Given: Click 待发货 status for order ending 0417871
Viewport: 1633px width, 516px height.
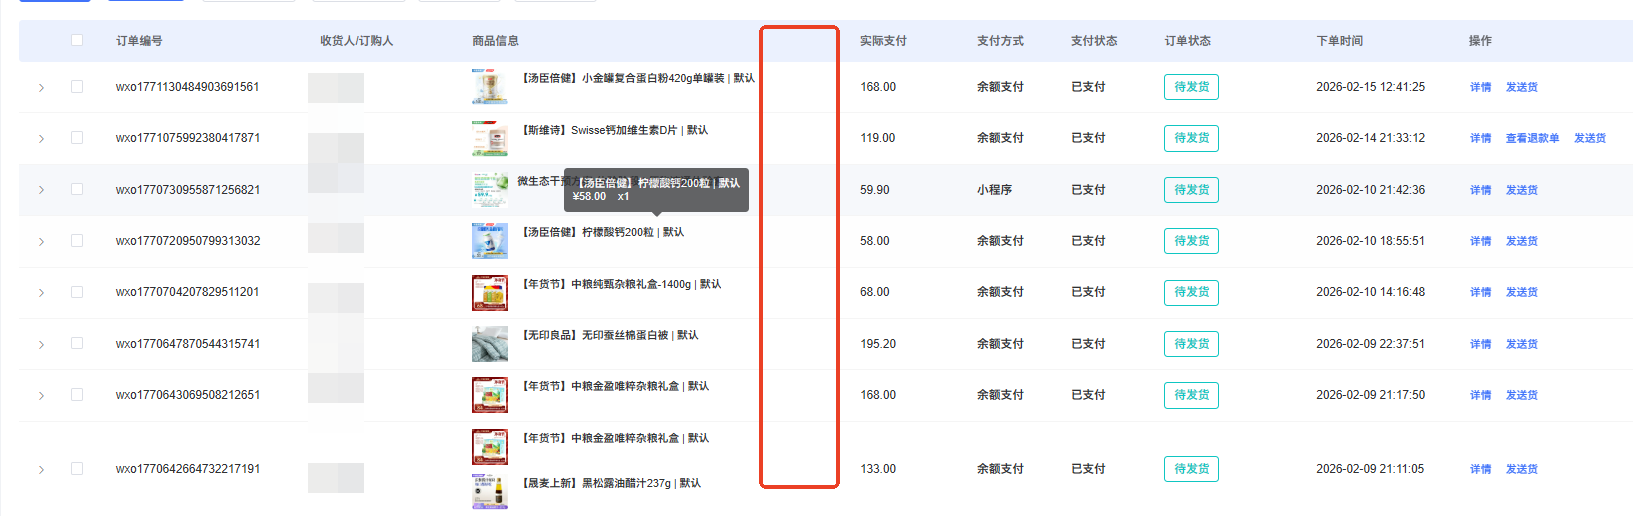Looking at the screenshot, I should [1191, 138].
